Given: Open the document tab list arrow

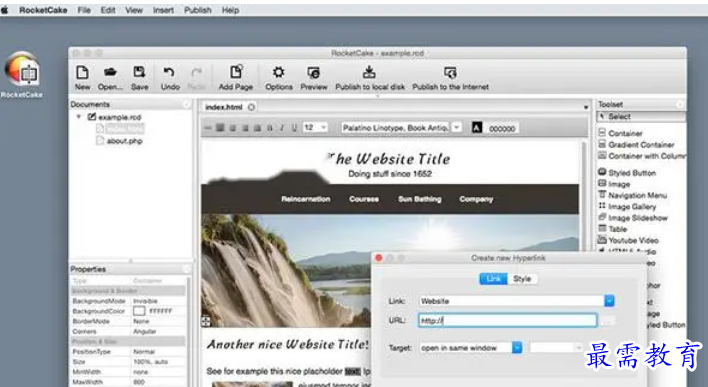Looking at the screenshot, I should (586, 107).
